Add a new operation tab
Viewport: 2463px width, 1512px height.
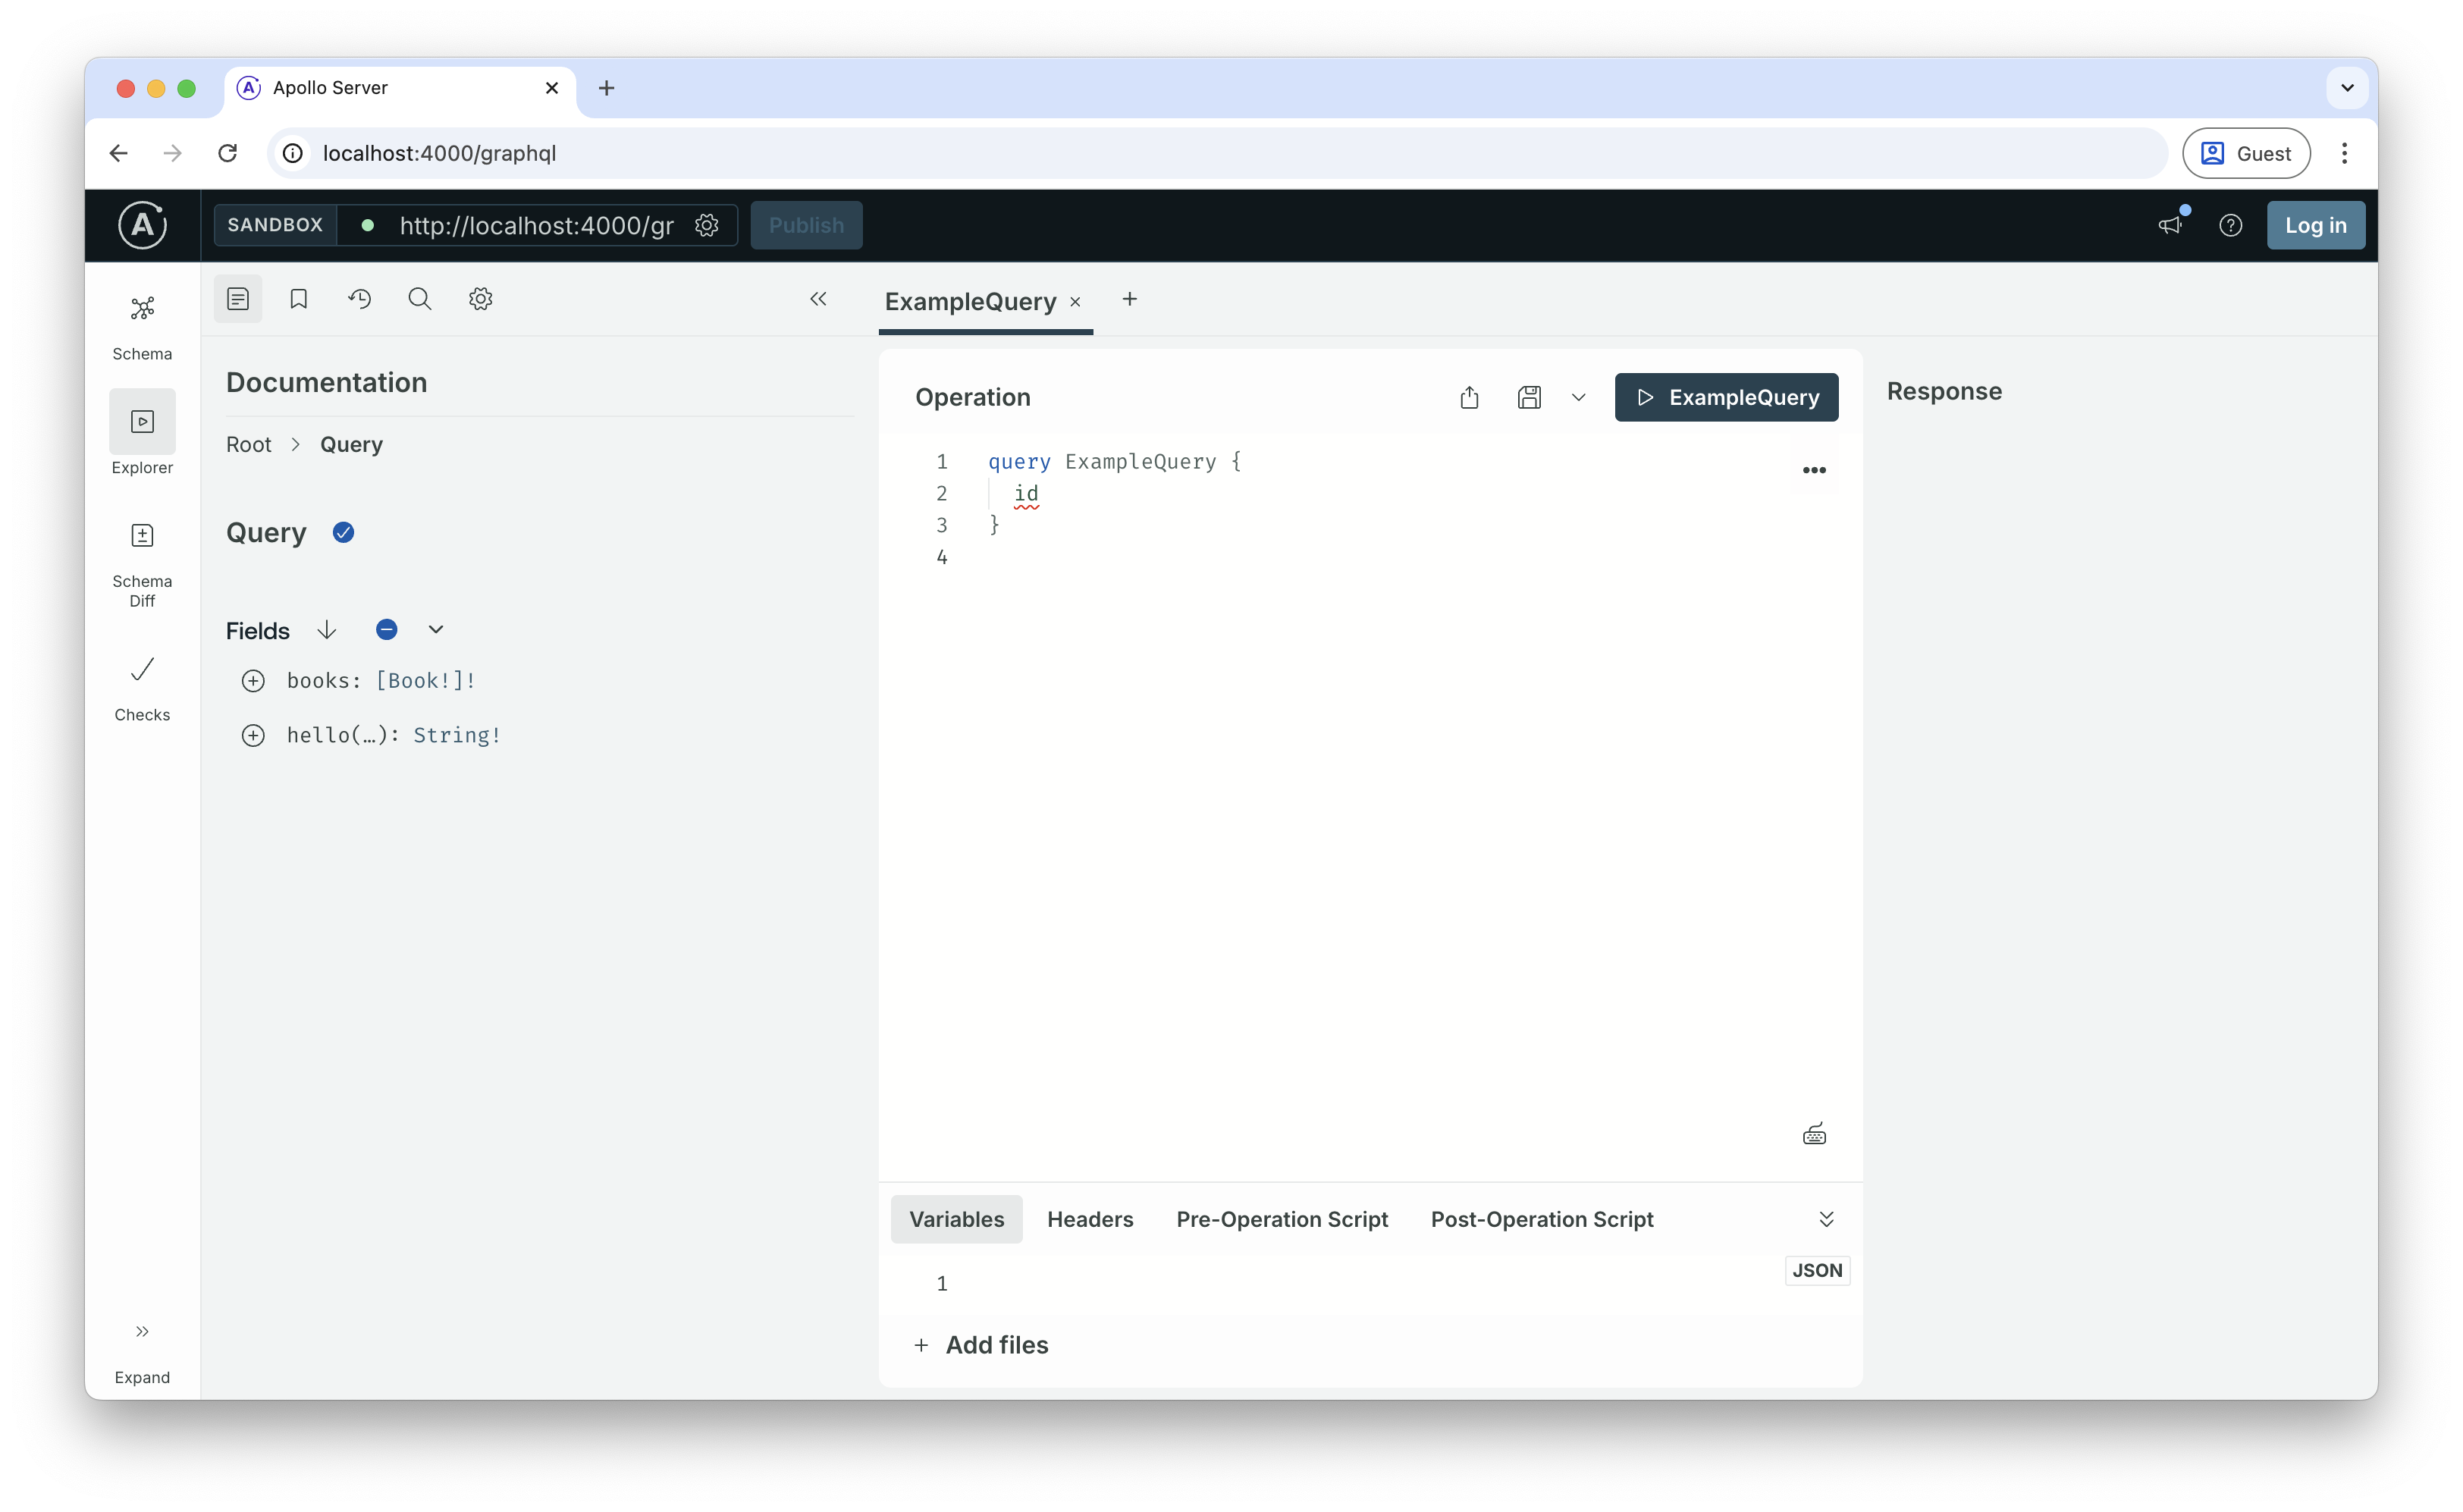1129,299
